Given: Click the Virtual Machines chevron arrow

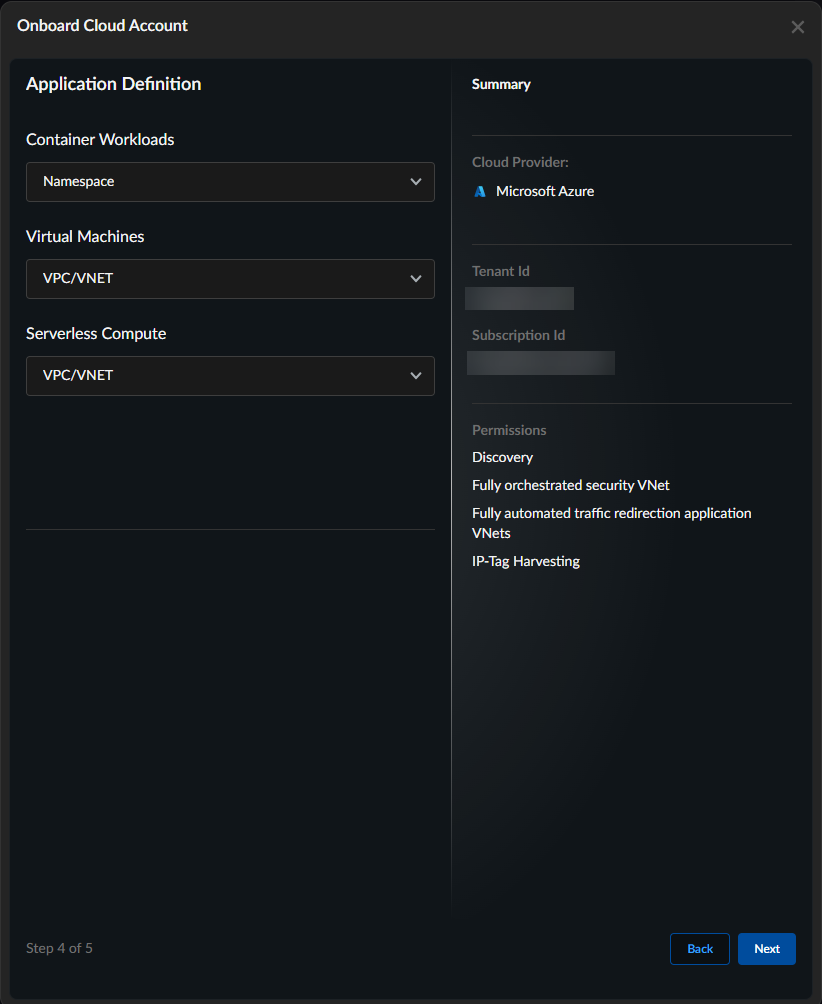Looking at the screenshot, I should tap(416, 279).
